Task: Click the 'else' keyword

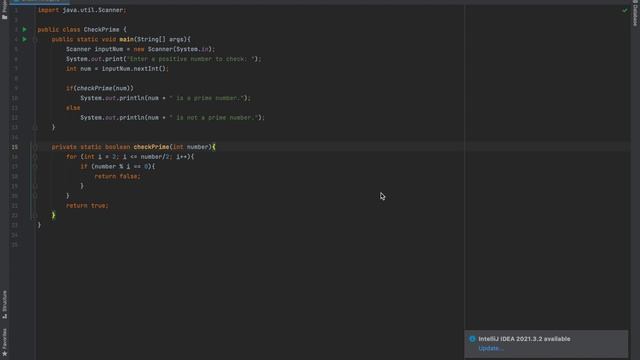Action: [x=73, y=108]
